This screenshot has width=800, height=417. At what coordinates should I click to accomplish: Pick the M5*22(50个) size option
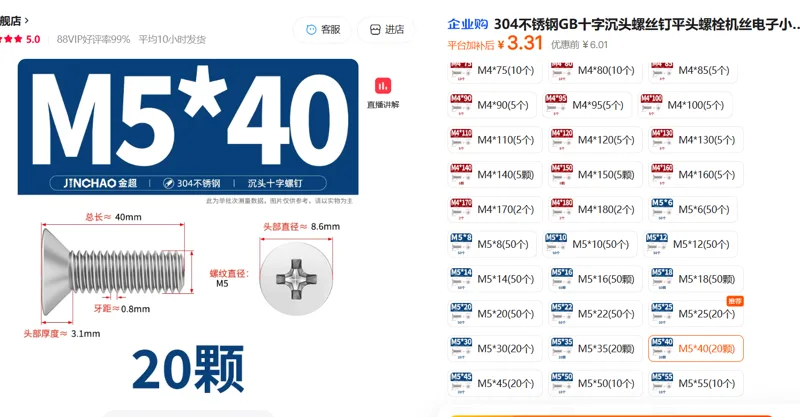coord(595,313)
